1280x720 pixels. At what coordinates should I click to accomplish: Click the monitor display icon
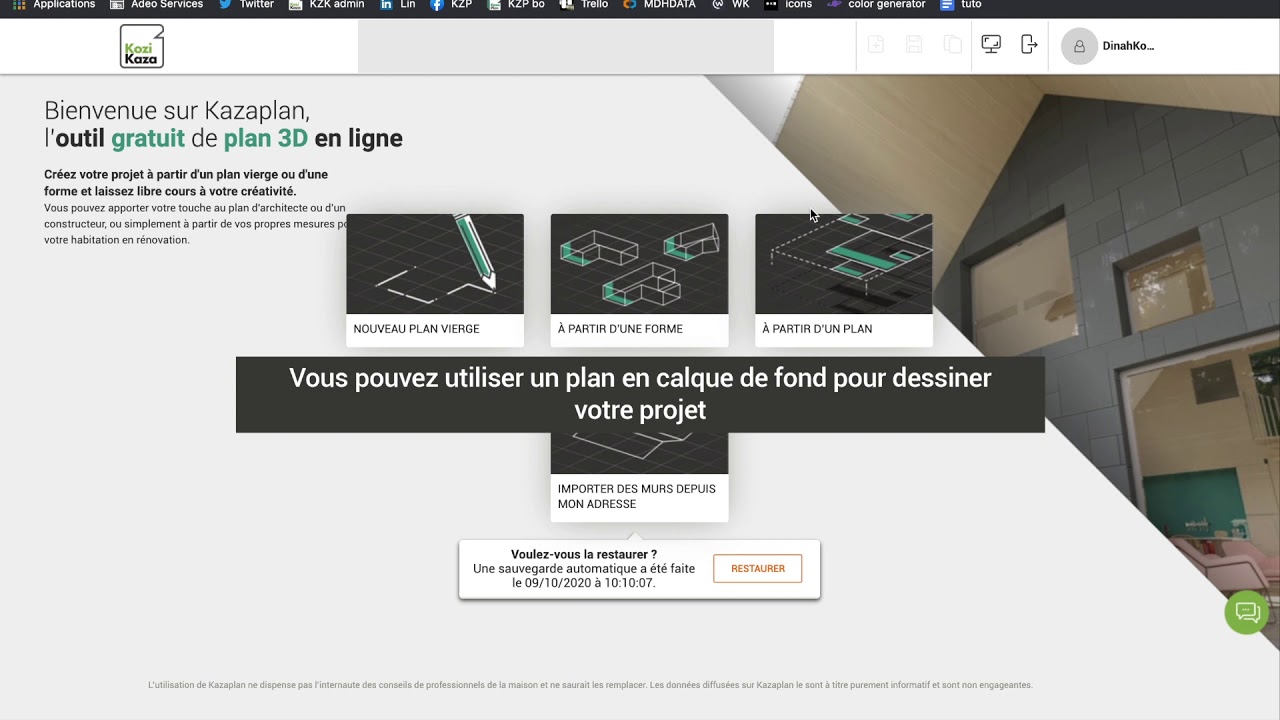pyautogui.click(x=991, y=44)
